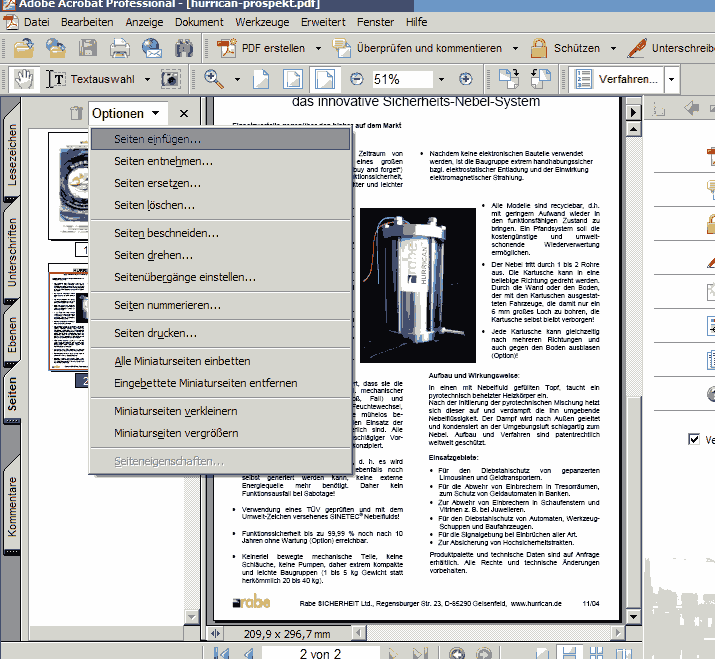715x659 pixels.
Task: Click the zoom out minus button
Action: [x=357, y=79]
